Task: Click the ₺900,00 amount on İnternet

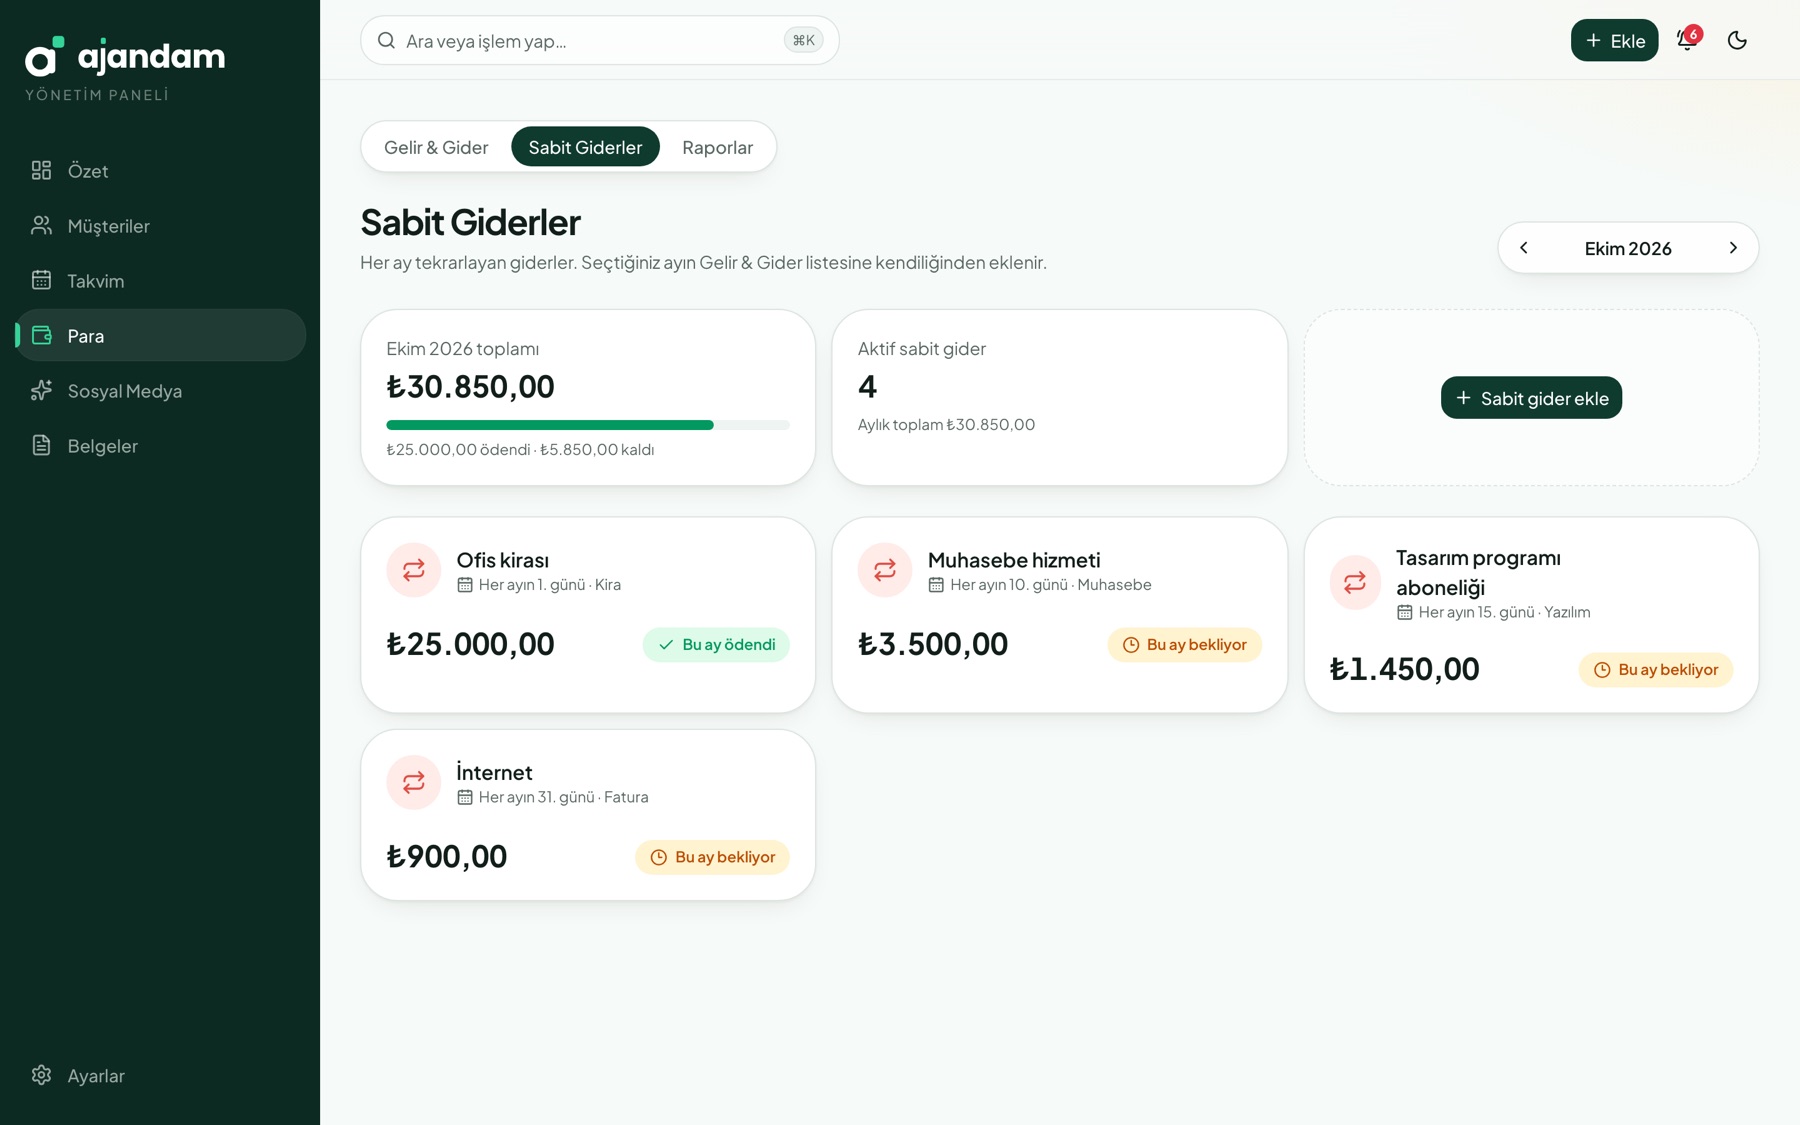Action: [x=447, y=857]
